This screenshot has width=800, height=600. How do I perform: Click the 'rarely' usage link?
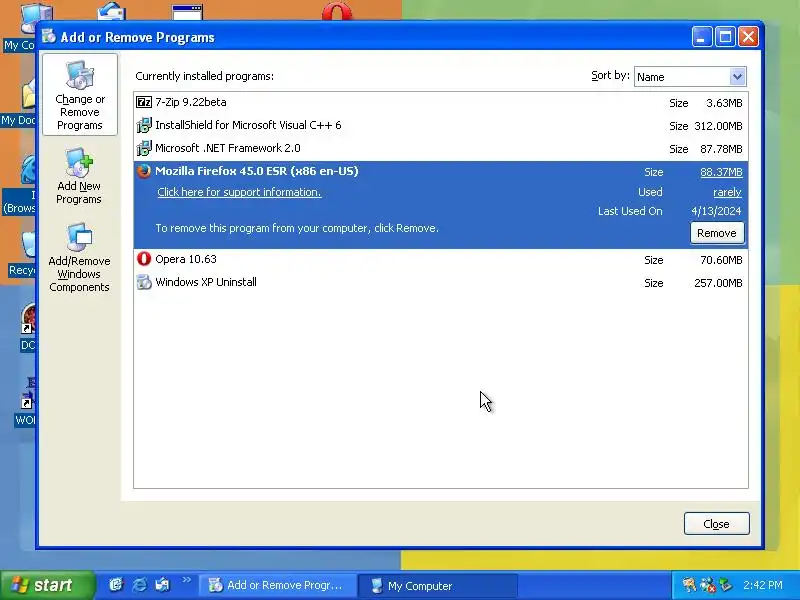point(727,192)
